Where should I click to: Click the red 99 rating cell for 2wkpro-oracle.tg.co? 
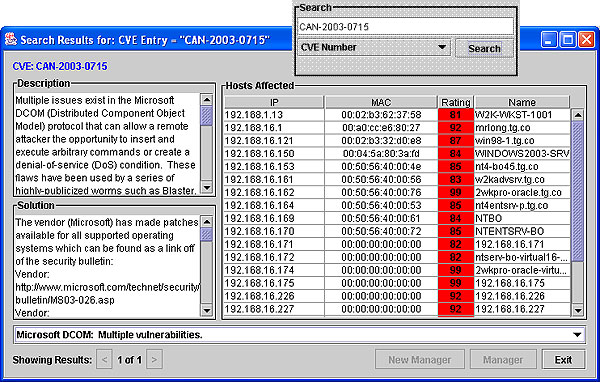[x=456, y=193]
